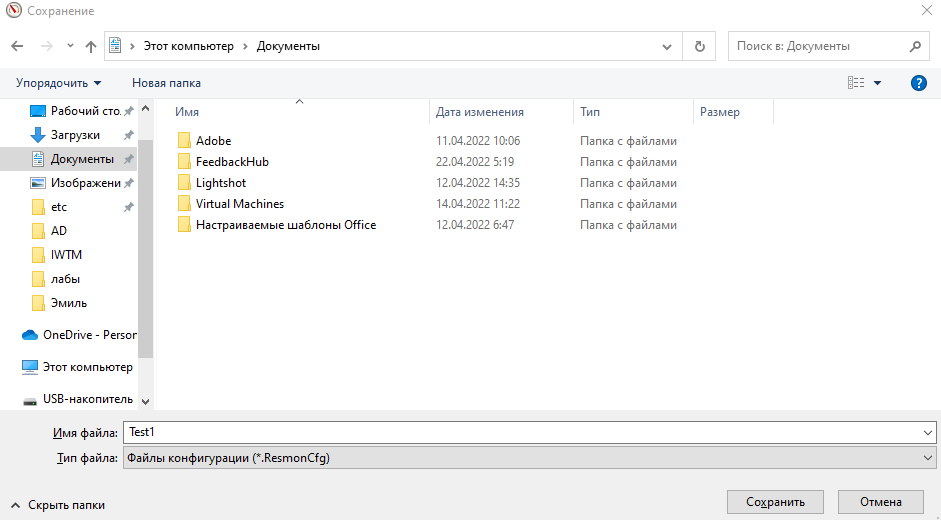941x520 pixels.
Task: Click the search magnifier icon
Action: click(914, 46)
